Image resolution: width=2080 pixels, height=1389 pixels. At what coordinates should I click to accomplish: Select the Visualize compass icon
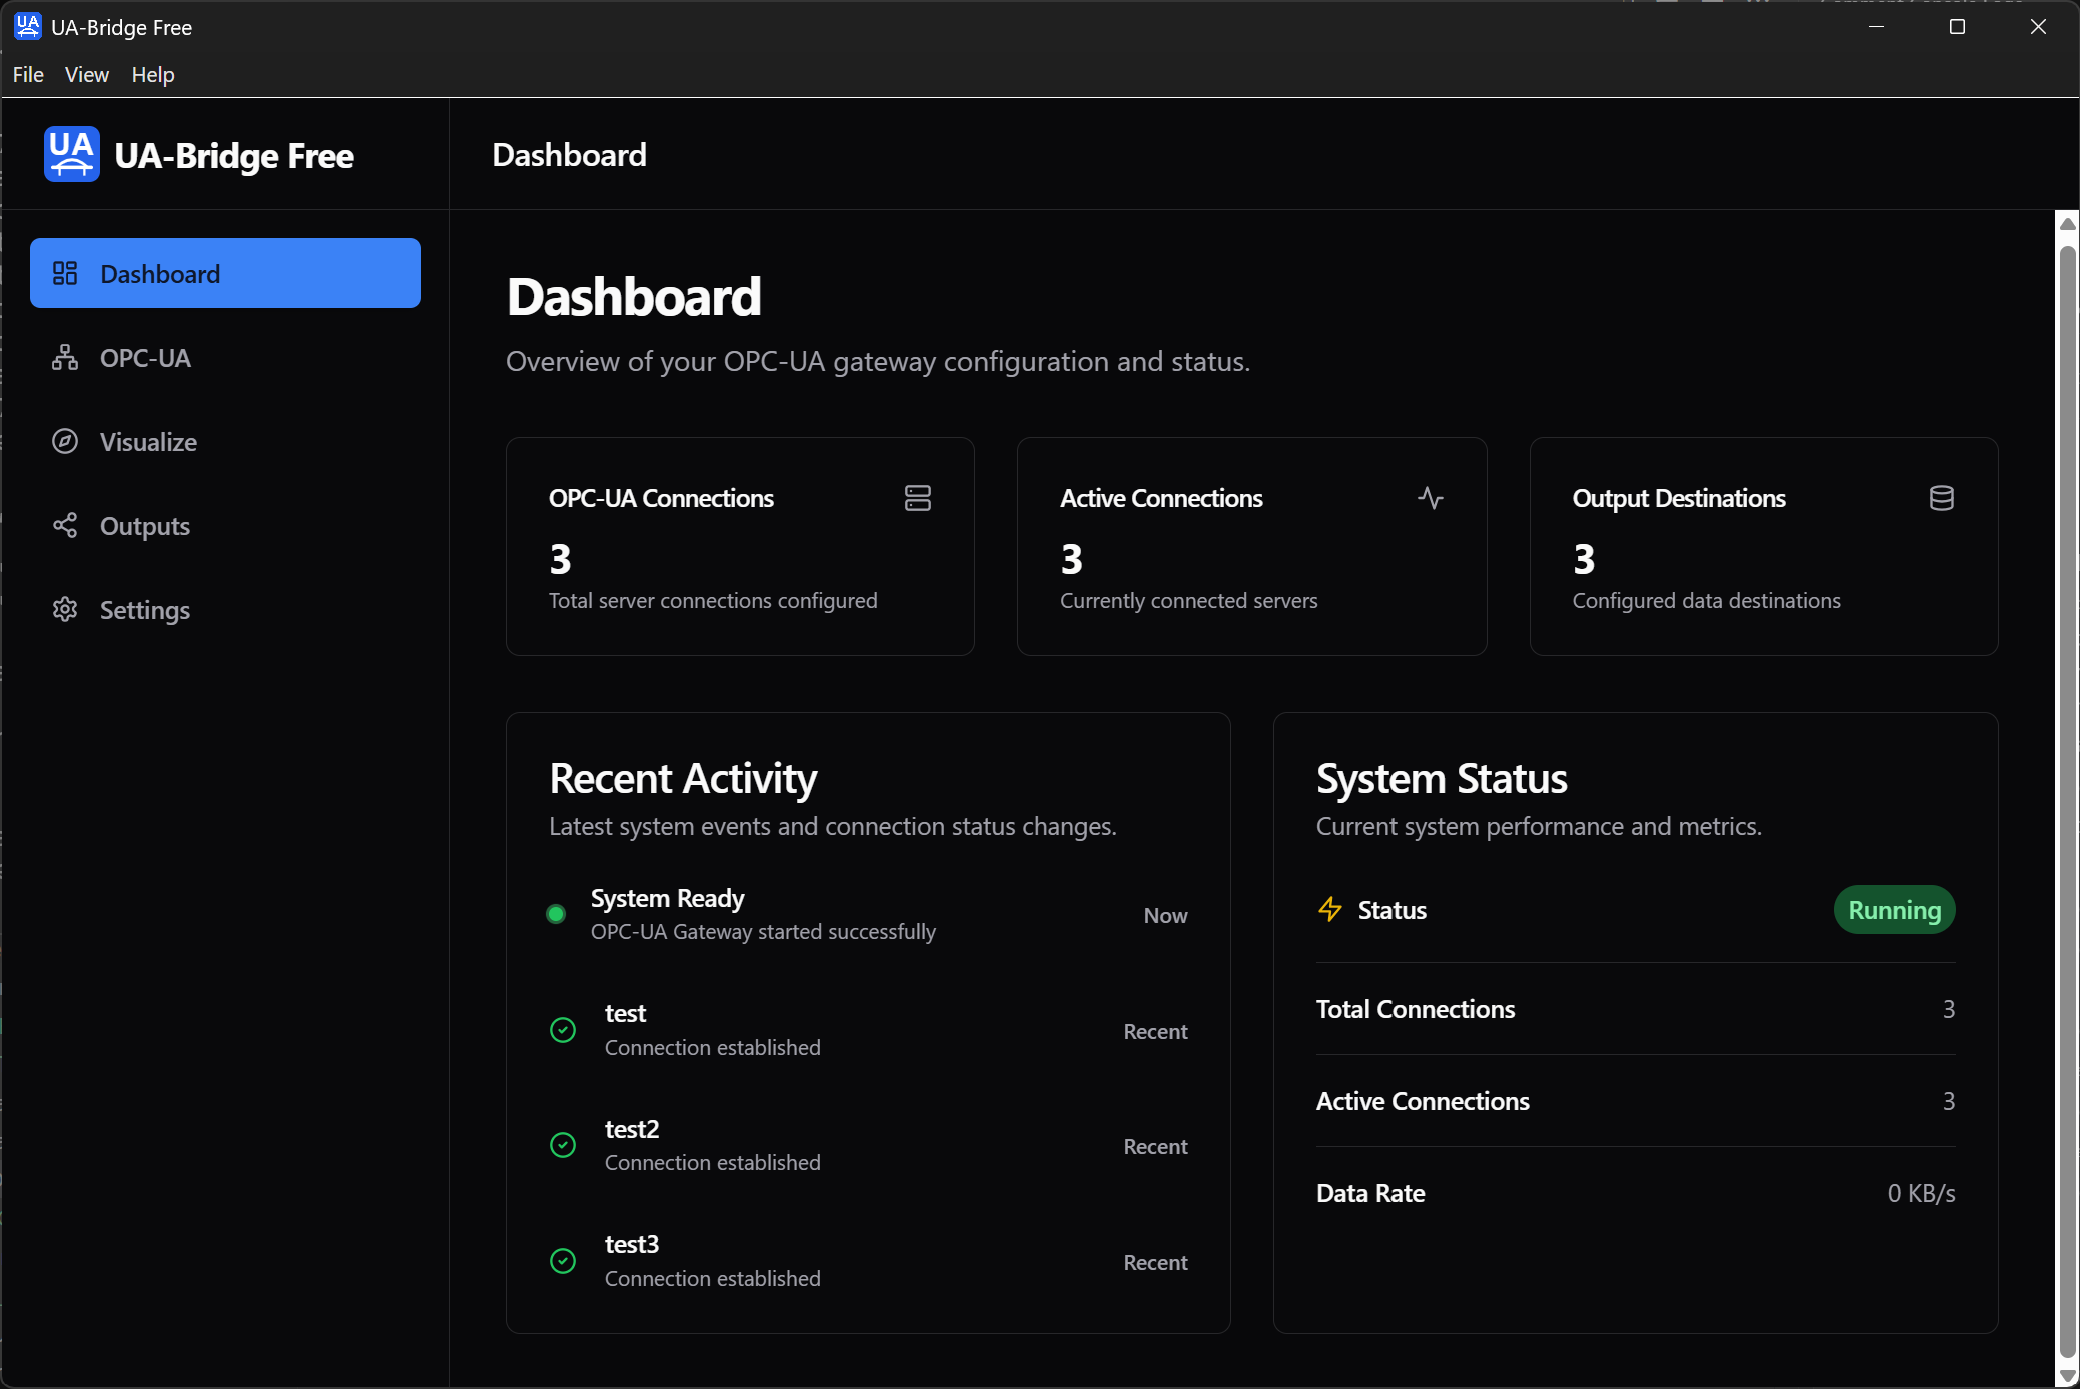pos(65,441)
